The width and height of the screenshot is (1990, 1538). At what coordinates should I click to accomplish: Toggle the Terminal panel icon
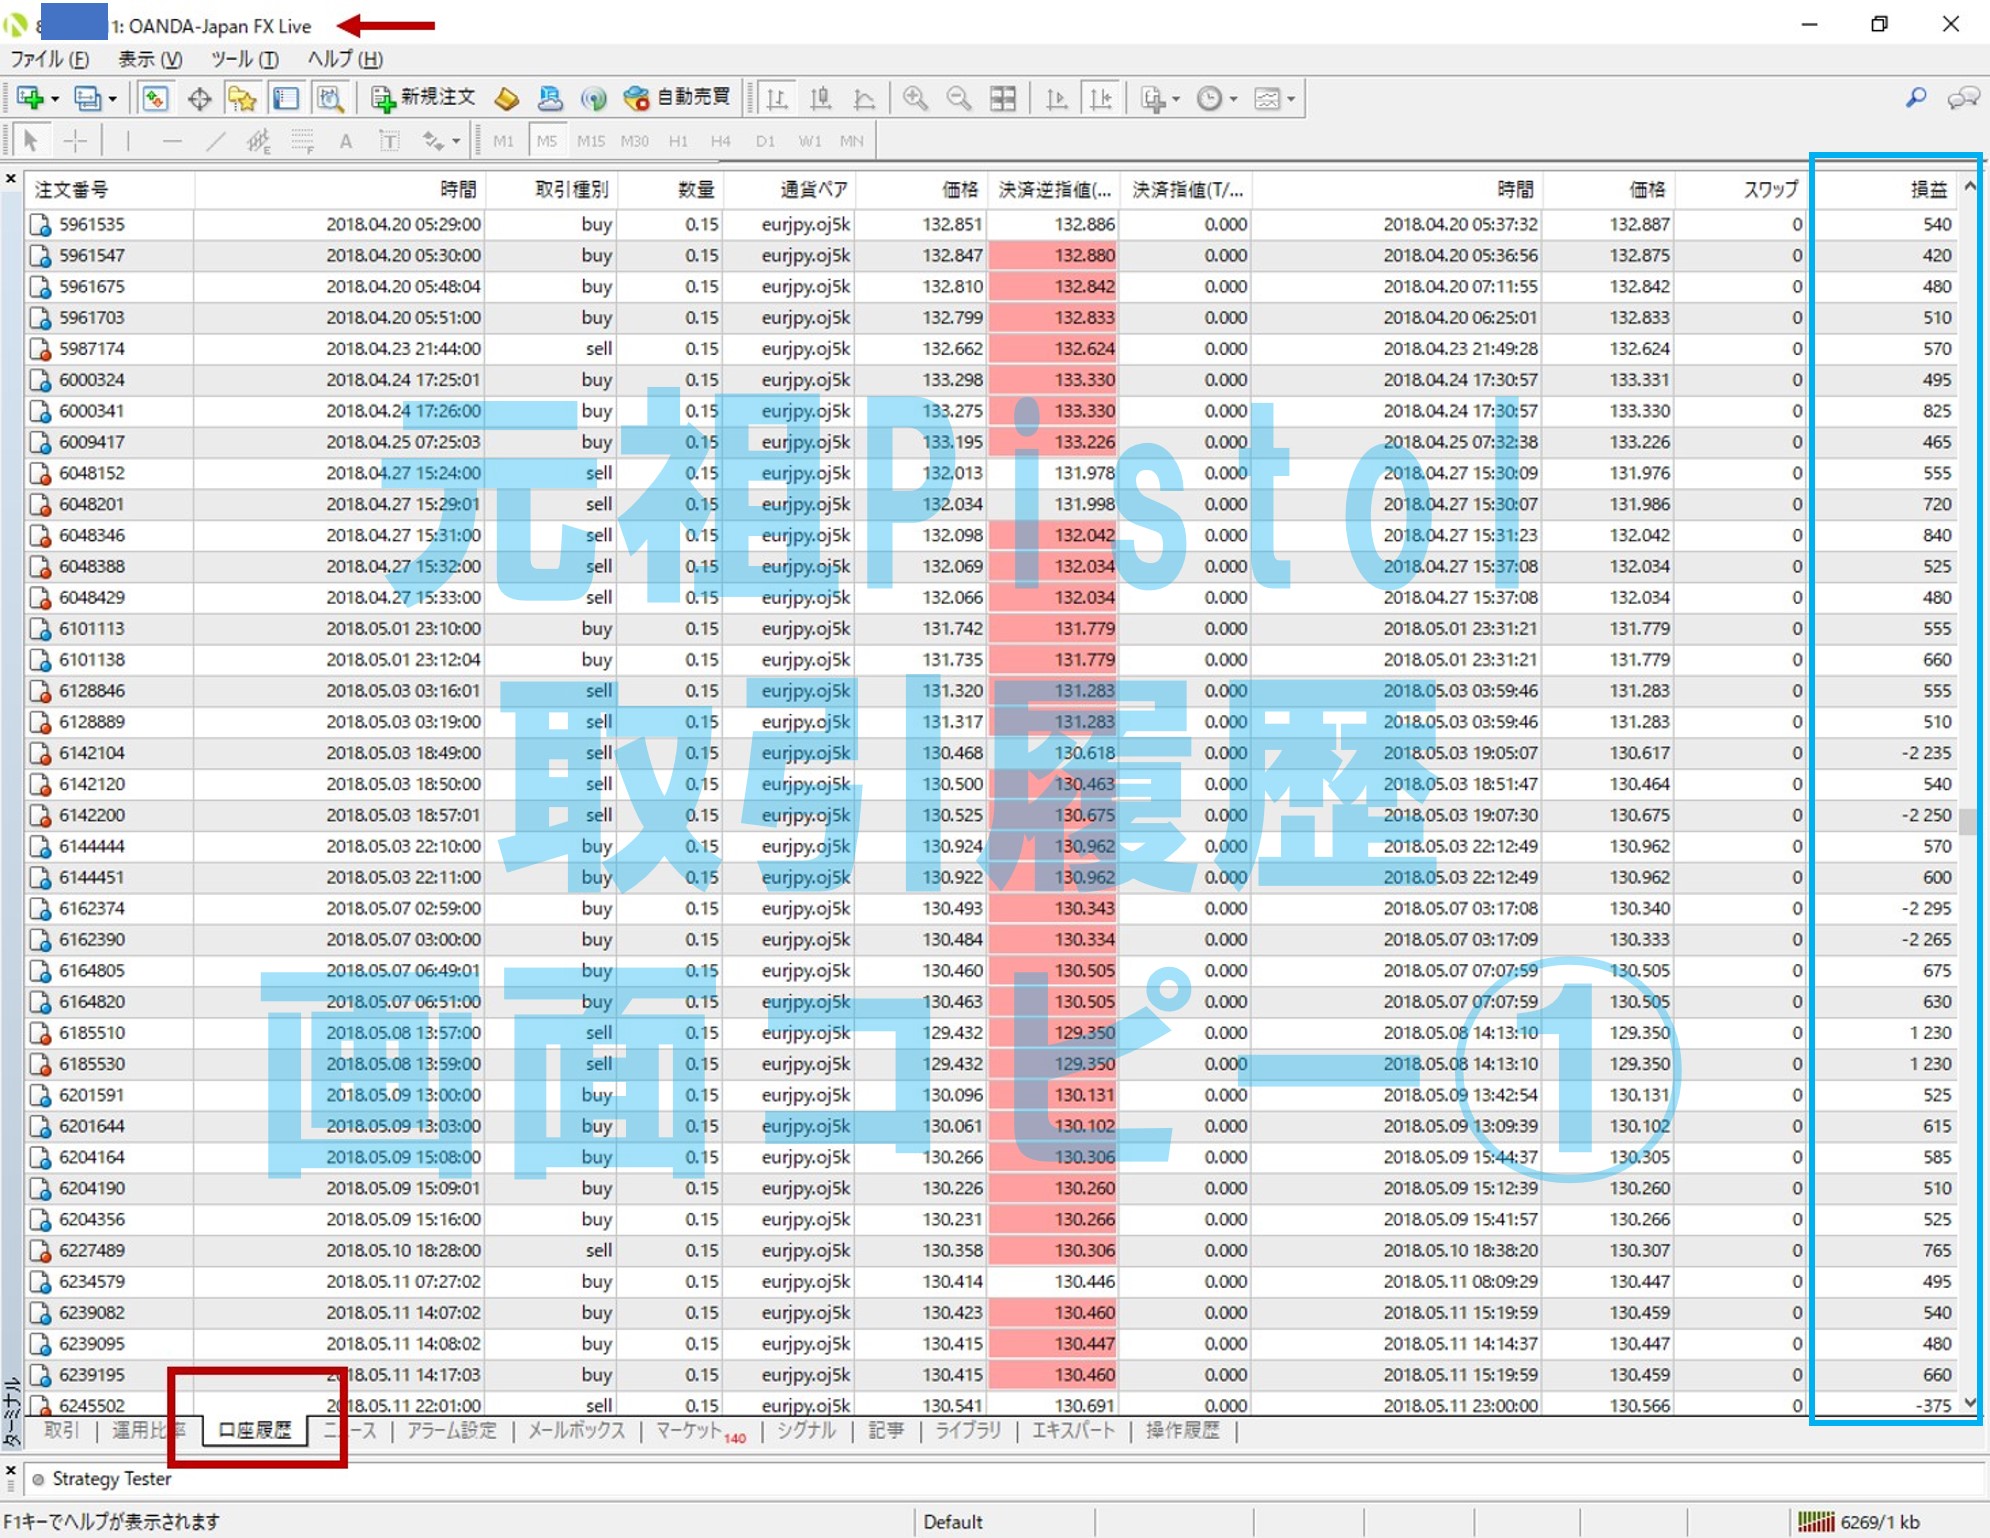pos(286,98)
